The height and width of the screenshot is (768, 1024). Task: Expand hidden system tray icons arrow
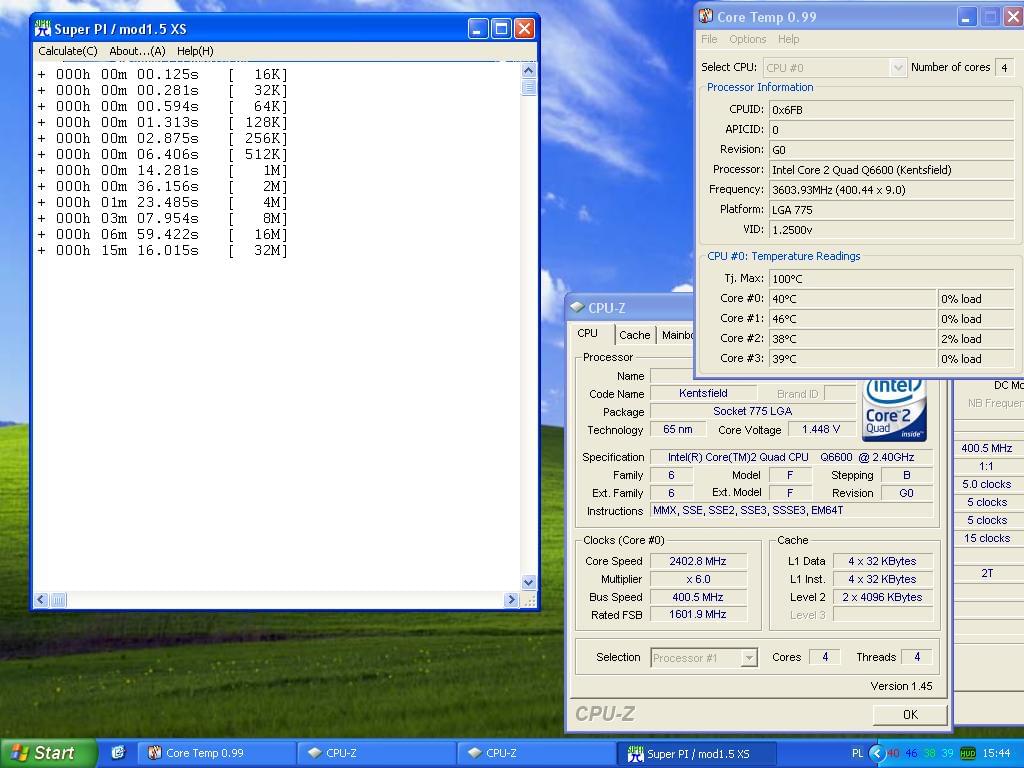877,753
